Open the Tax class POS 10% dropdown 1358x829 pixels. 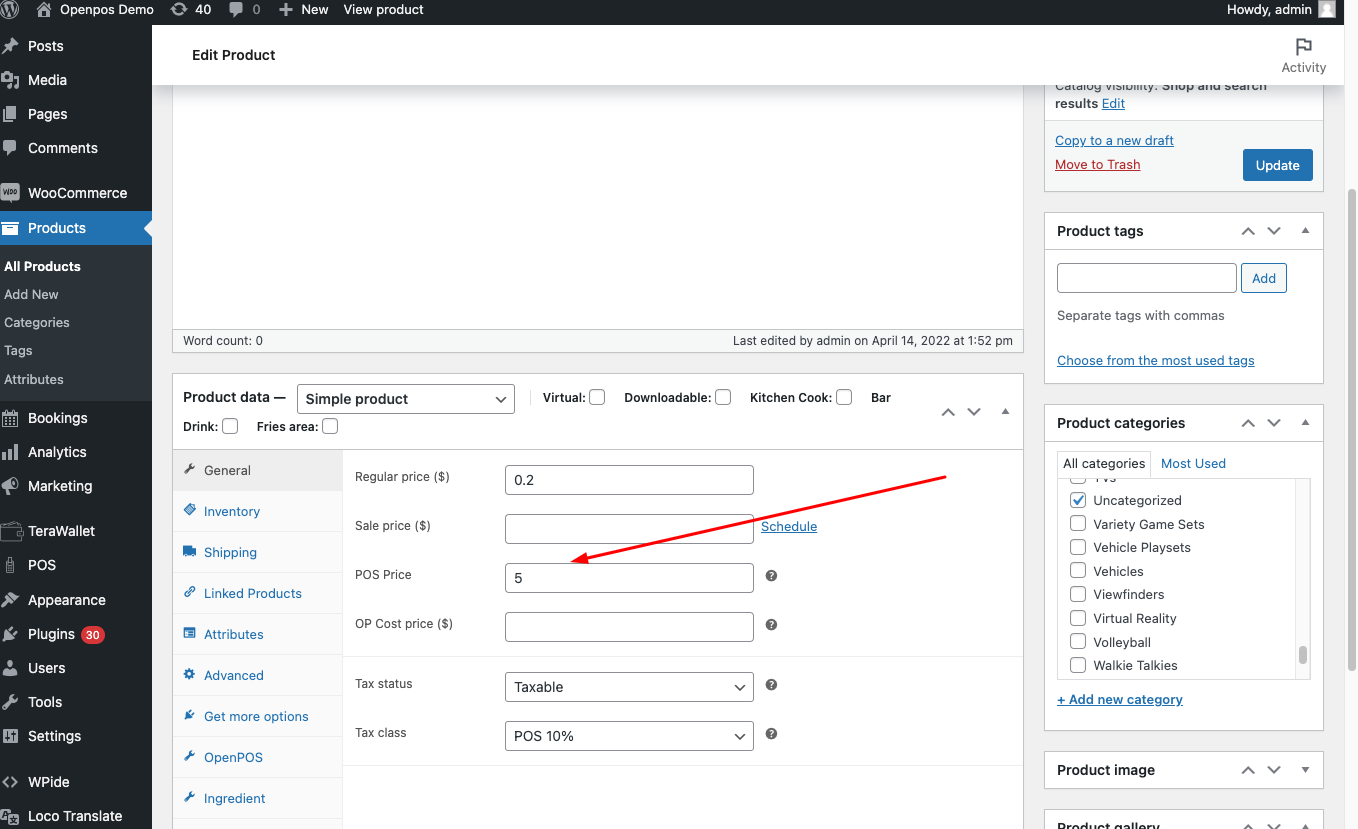click(x=629, y=736)
